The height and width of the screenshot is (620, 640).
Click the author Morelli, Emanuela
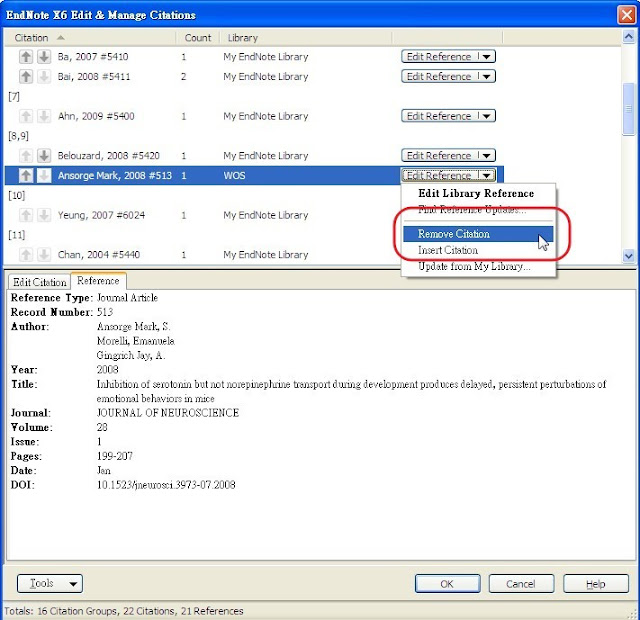pyautogui.click(x=136, y=341)
